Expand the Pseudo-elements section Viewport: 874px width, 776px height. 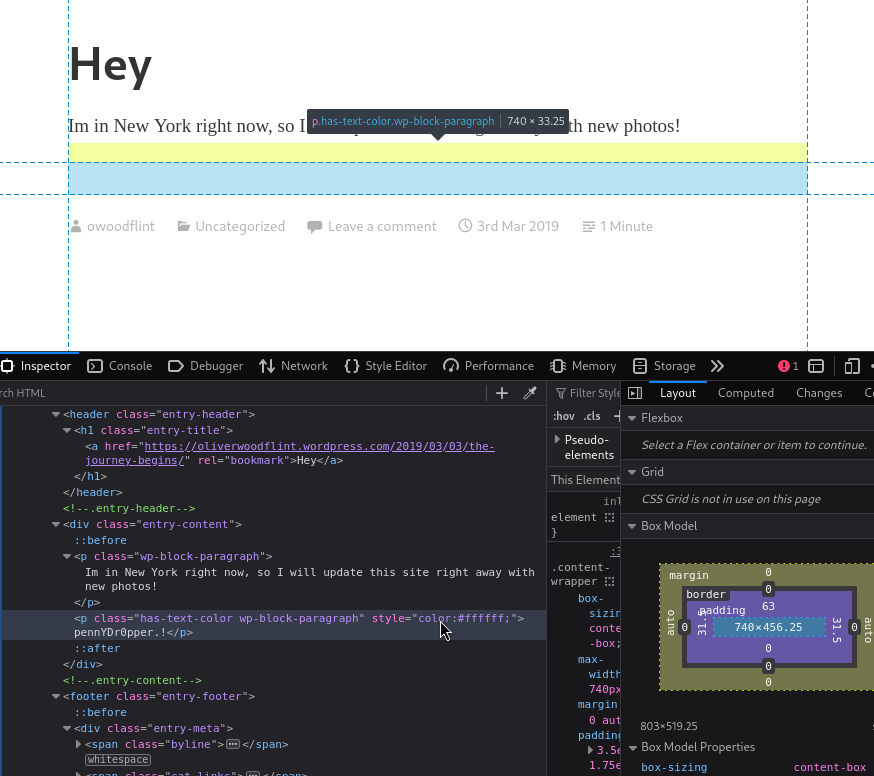click(557, 439)
